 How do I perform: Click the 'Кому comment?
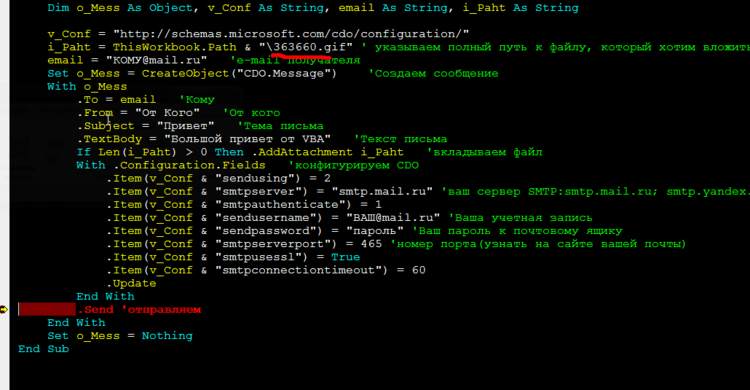click(197, 100)
